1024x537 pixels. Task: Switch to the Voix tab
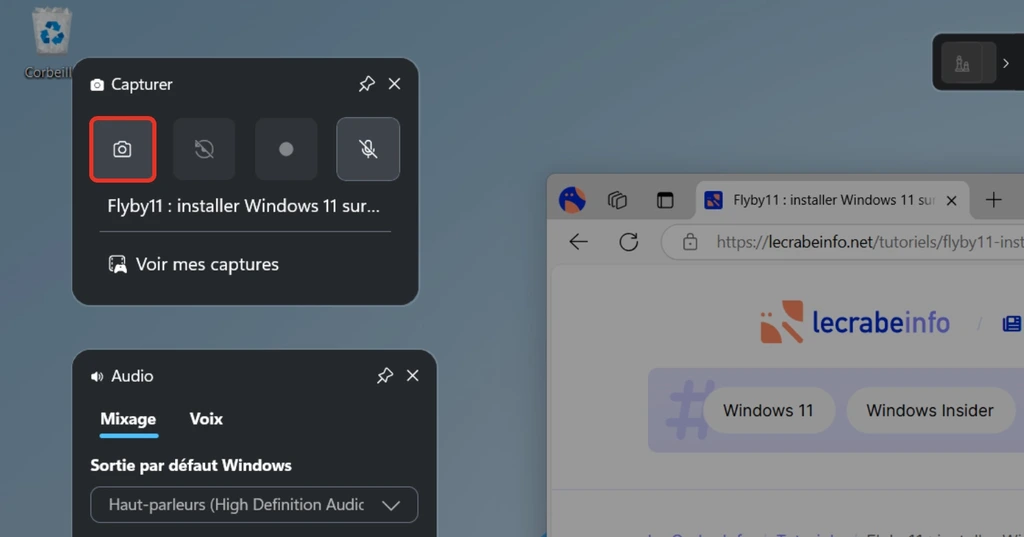[206, 419]
